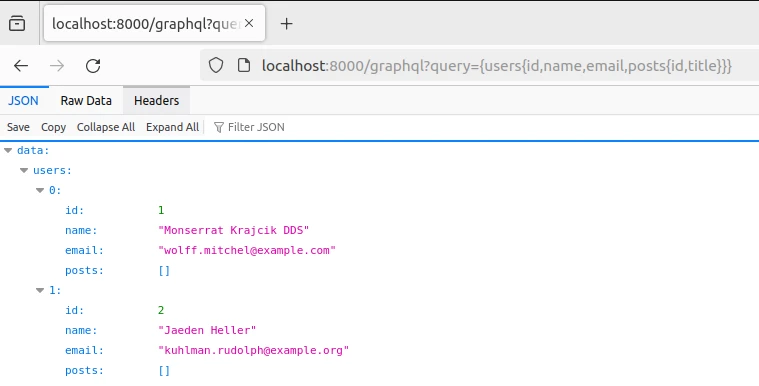Collapse user entry 0

pyautogui.click(x=40, y=190)
